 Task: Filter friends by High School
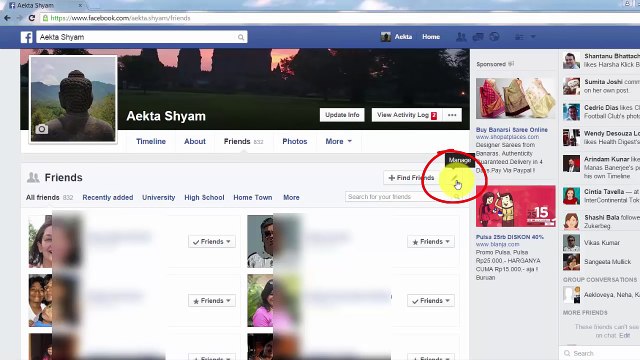pyautogui.click(x=204, y=198)
